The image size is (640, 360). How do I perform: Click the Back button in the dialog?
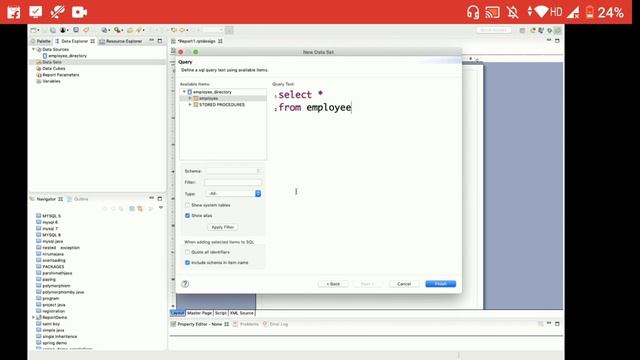(333, 284)
